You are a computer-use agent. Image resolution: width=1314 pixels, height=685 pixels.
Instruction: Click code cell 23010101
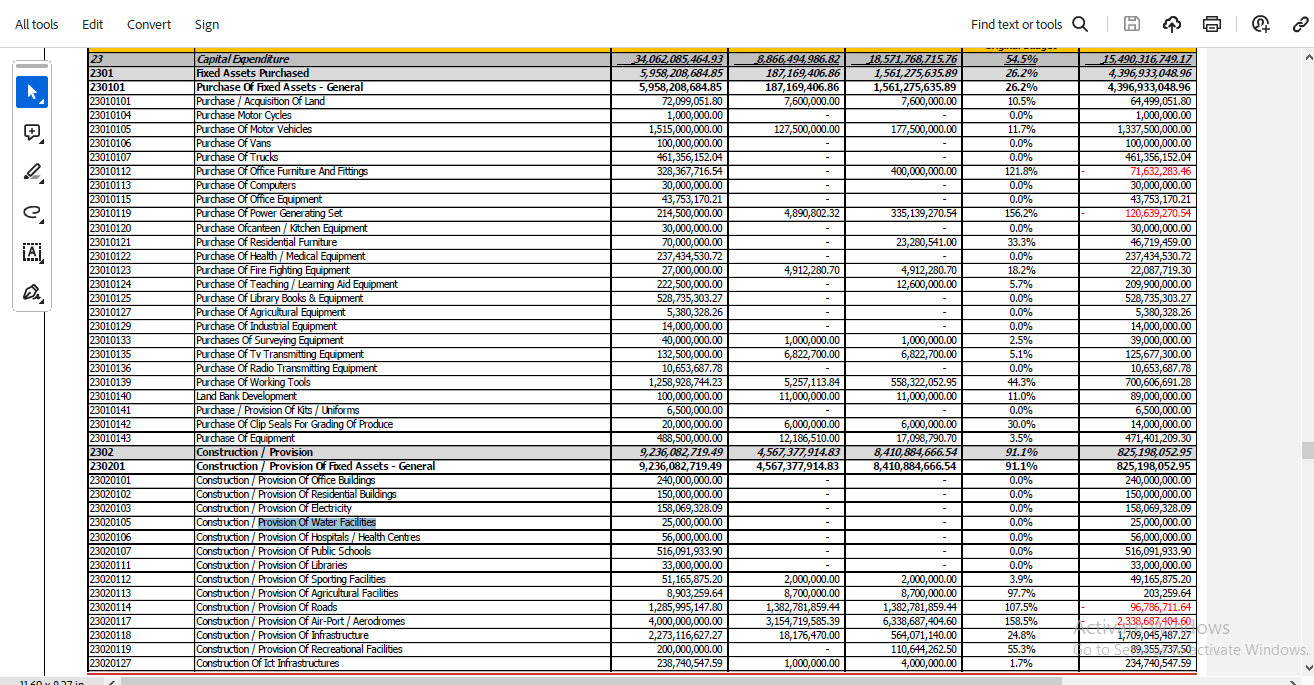(x=110, y=101)
